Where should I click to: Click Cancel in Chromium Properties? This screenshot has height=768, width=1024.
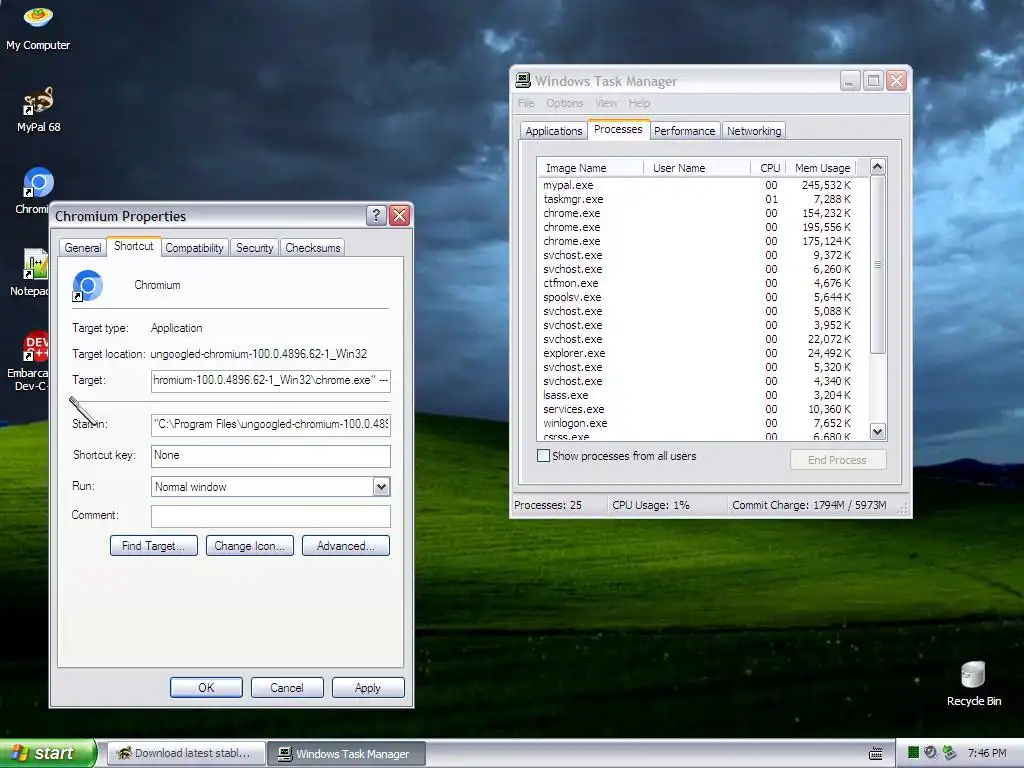tap(287, 688)
